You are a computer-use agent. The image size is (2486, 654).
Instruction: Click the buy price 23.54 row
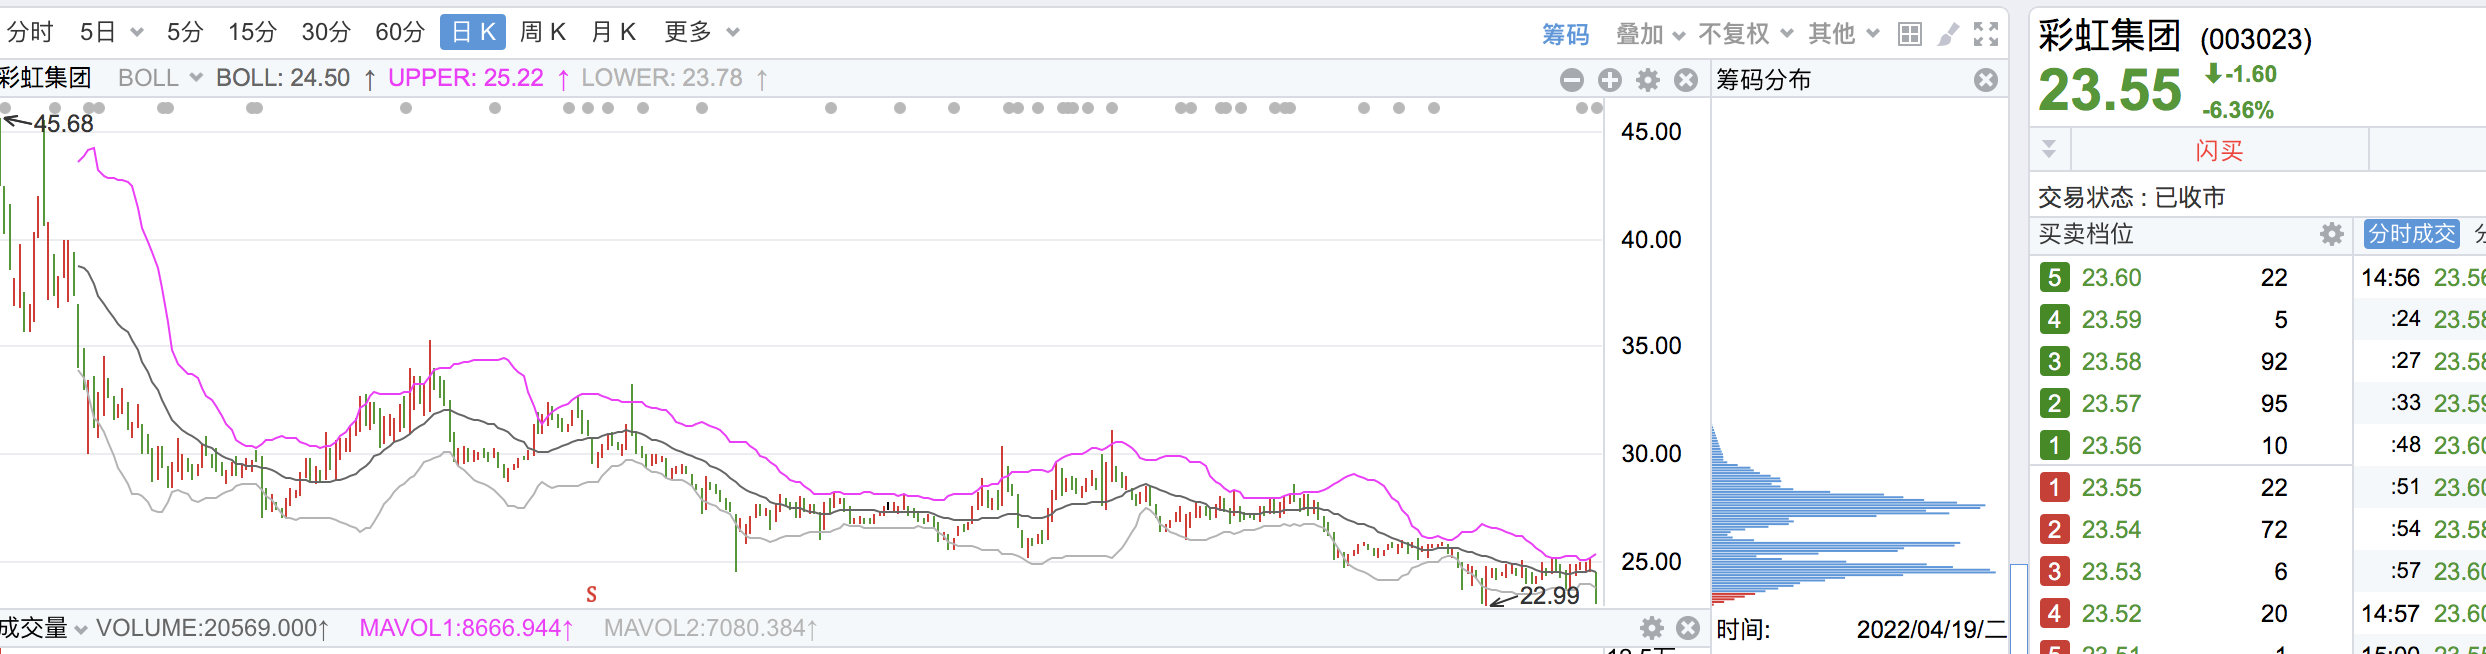point(2192,529)
